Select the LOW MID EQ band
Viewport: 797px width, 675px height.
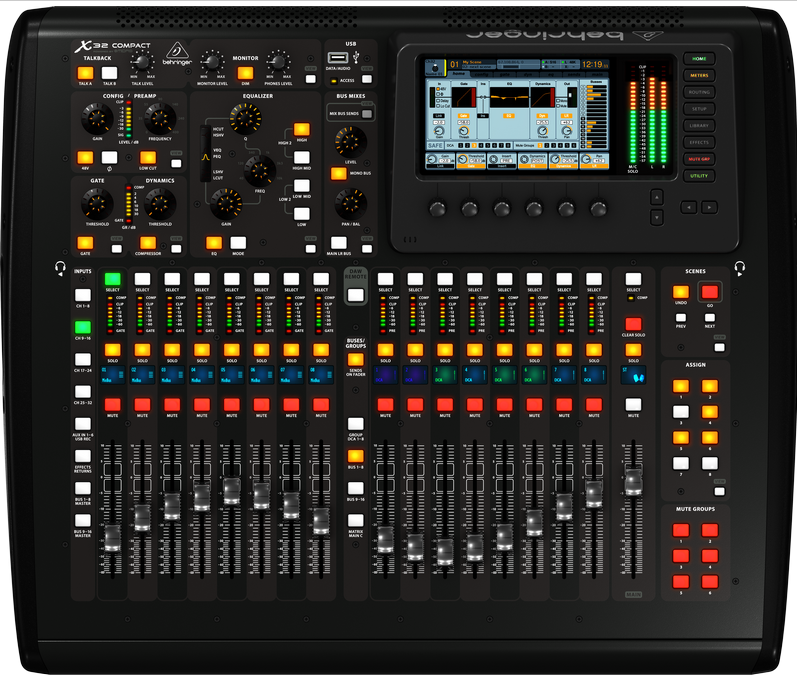pos(301,186)
